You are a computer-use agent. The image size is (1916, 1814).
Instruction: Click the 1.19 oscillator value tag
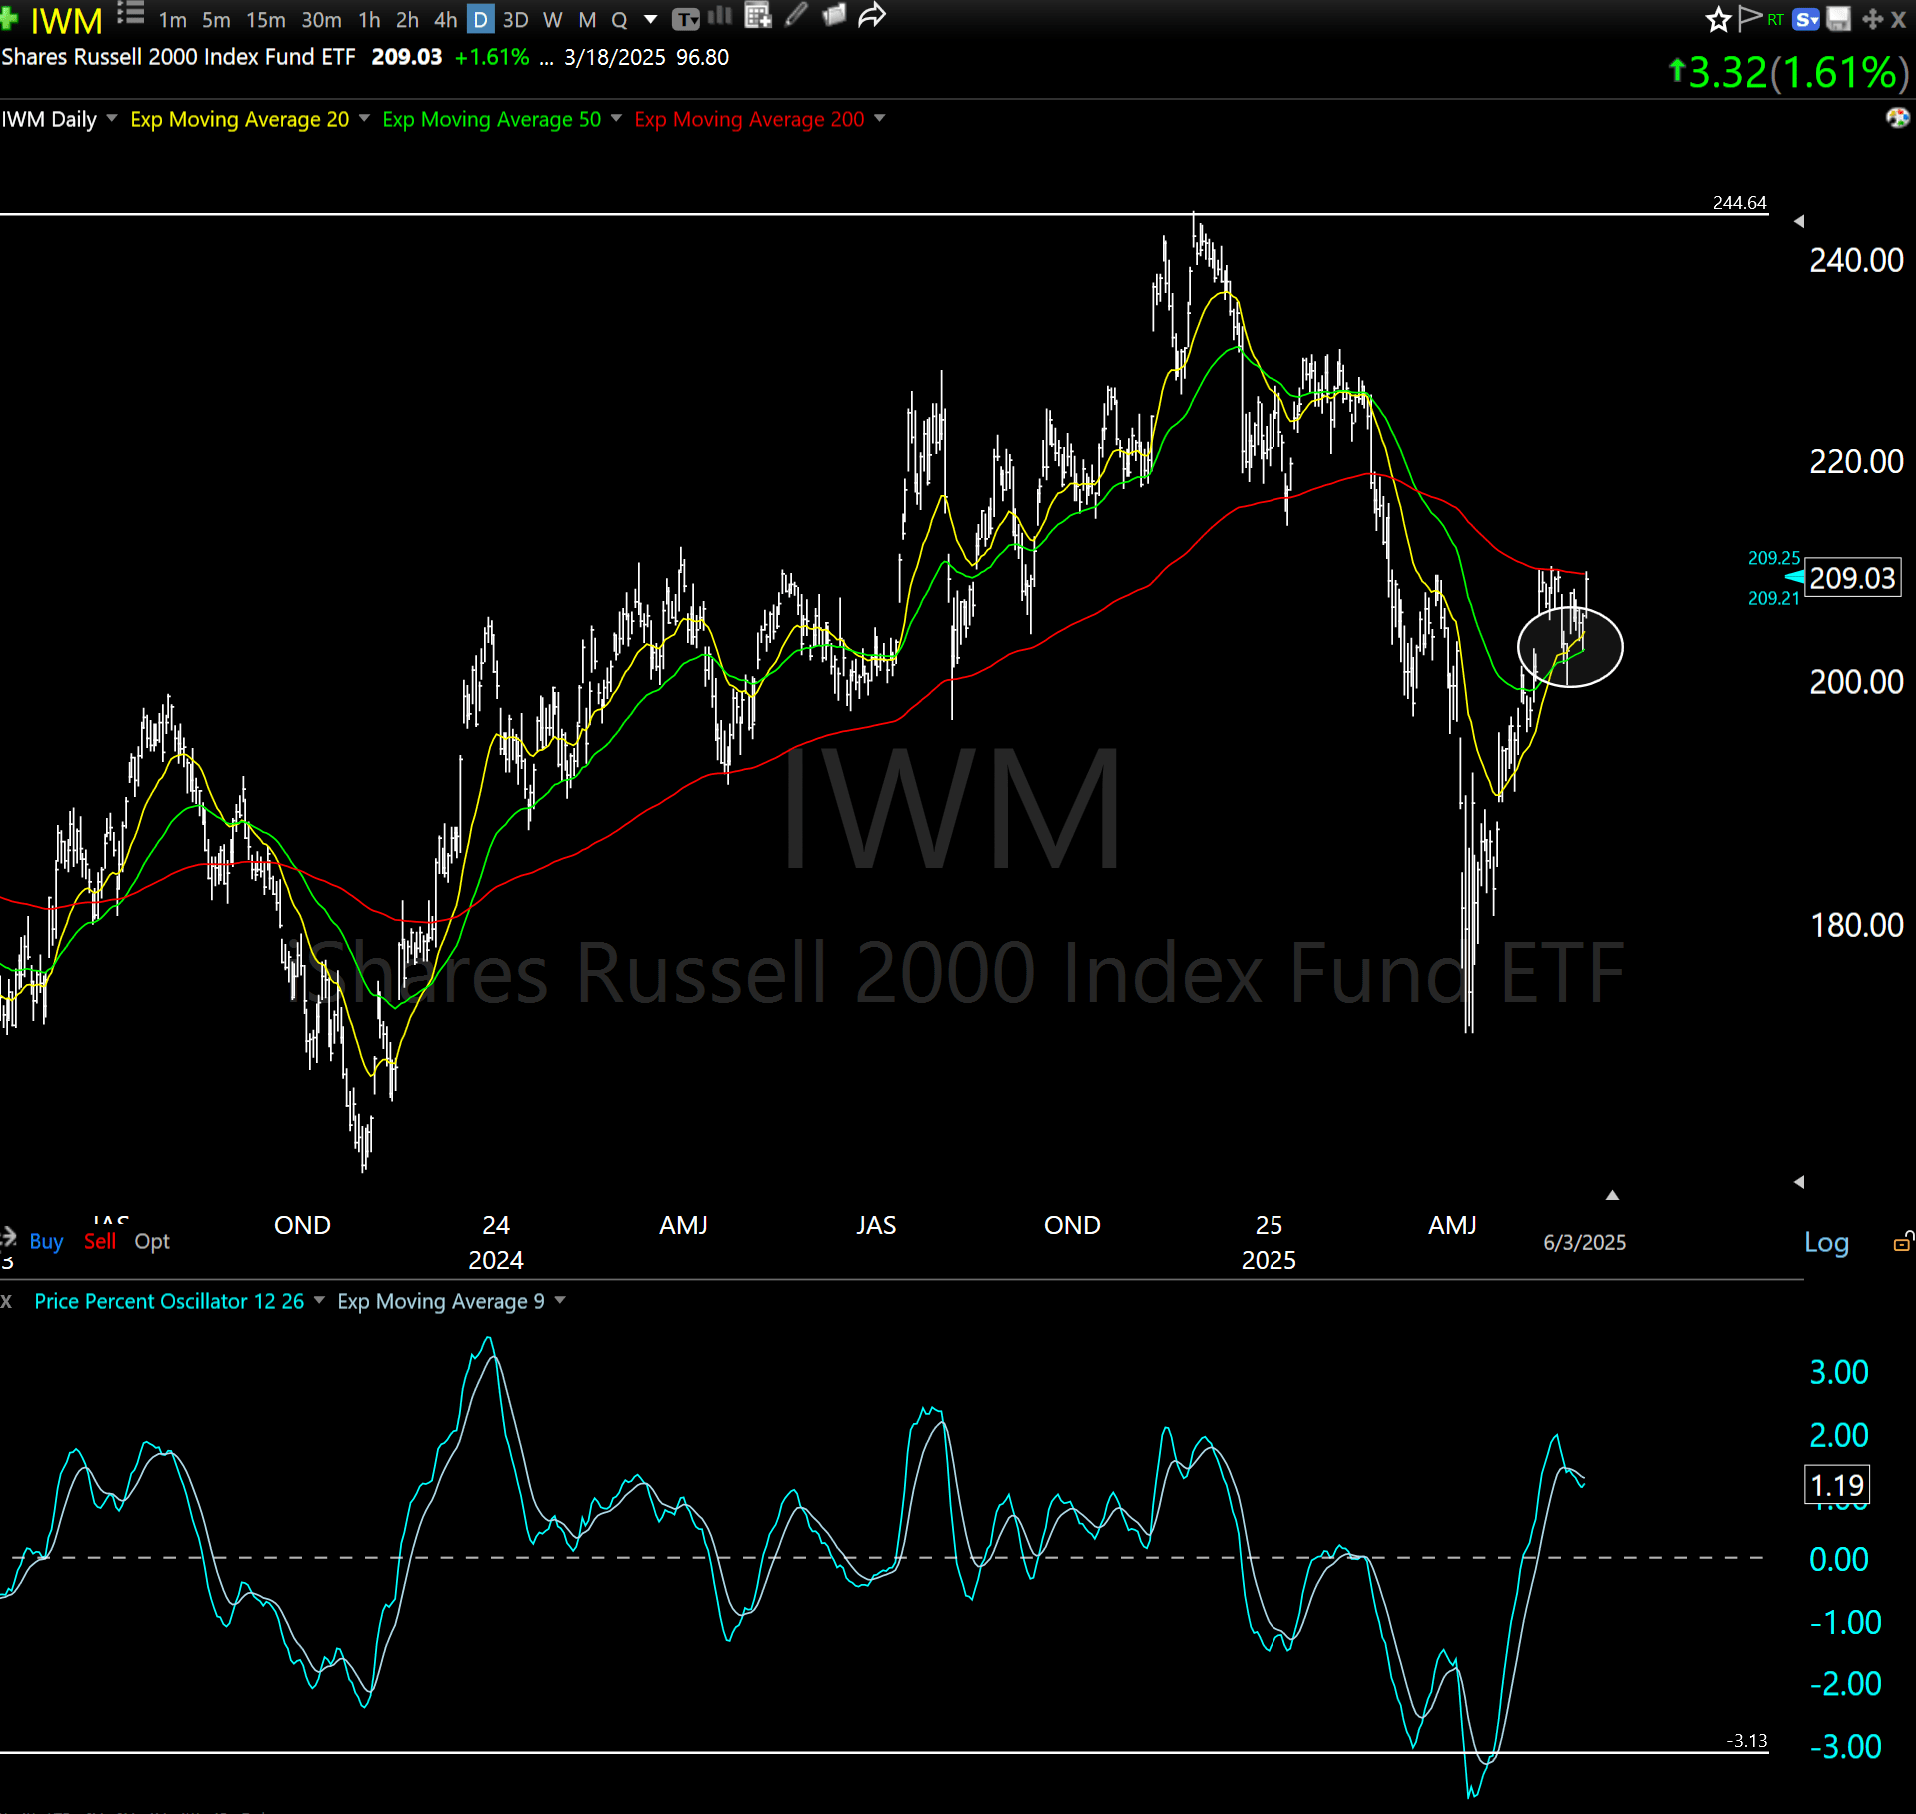click(1837, 1485)
